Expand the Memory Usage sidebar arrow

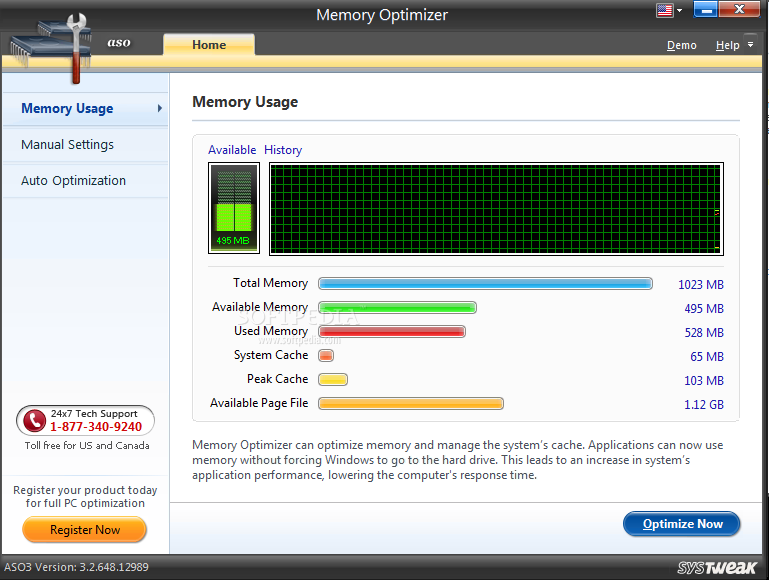pyautogui.click(x=159, y=108)
